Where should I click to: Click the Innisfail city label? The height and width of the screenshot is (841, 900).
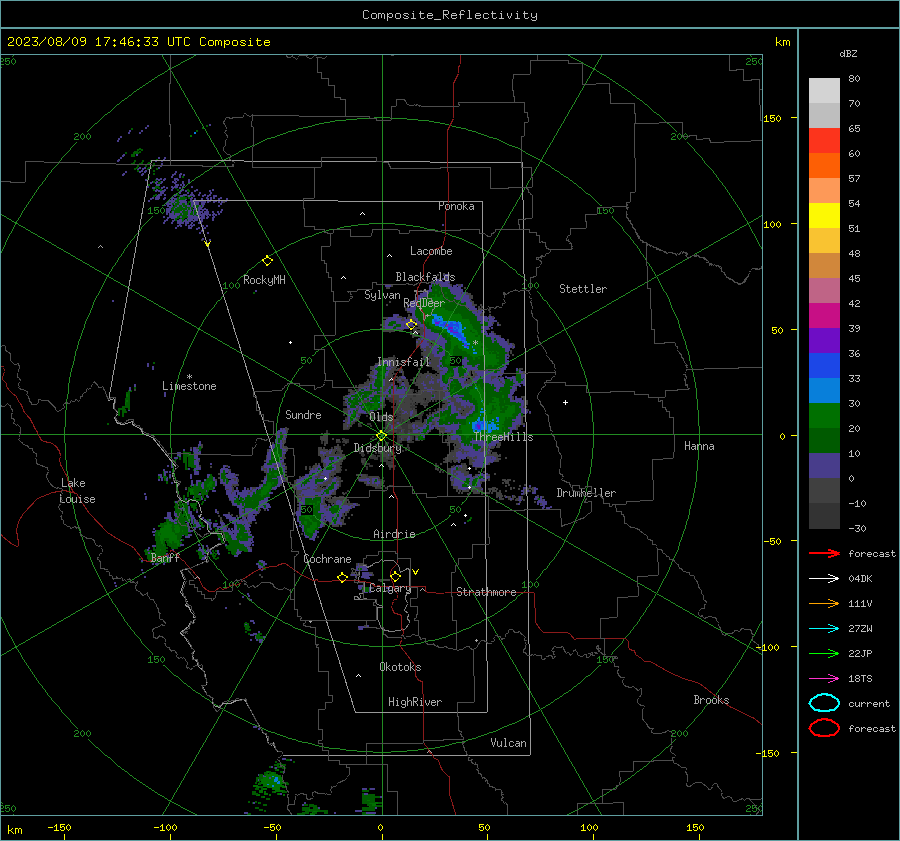point(404,362)
